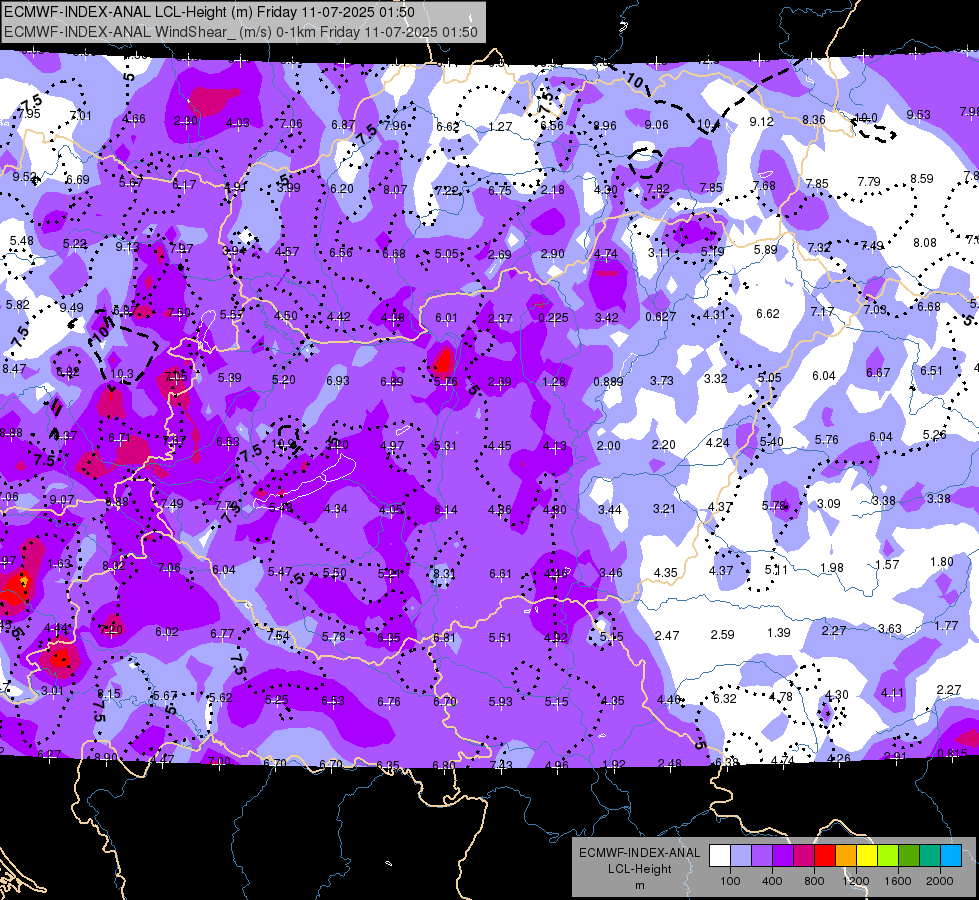Click the legend tick label 1600
Image resolution: width=979 pixels, height=900 pixels.
click(897, 881)
